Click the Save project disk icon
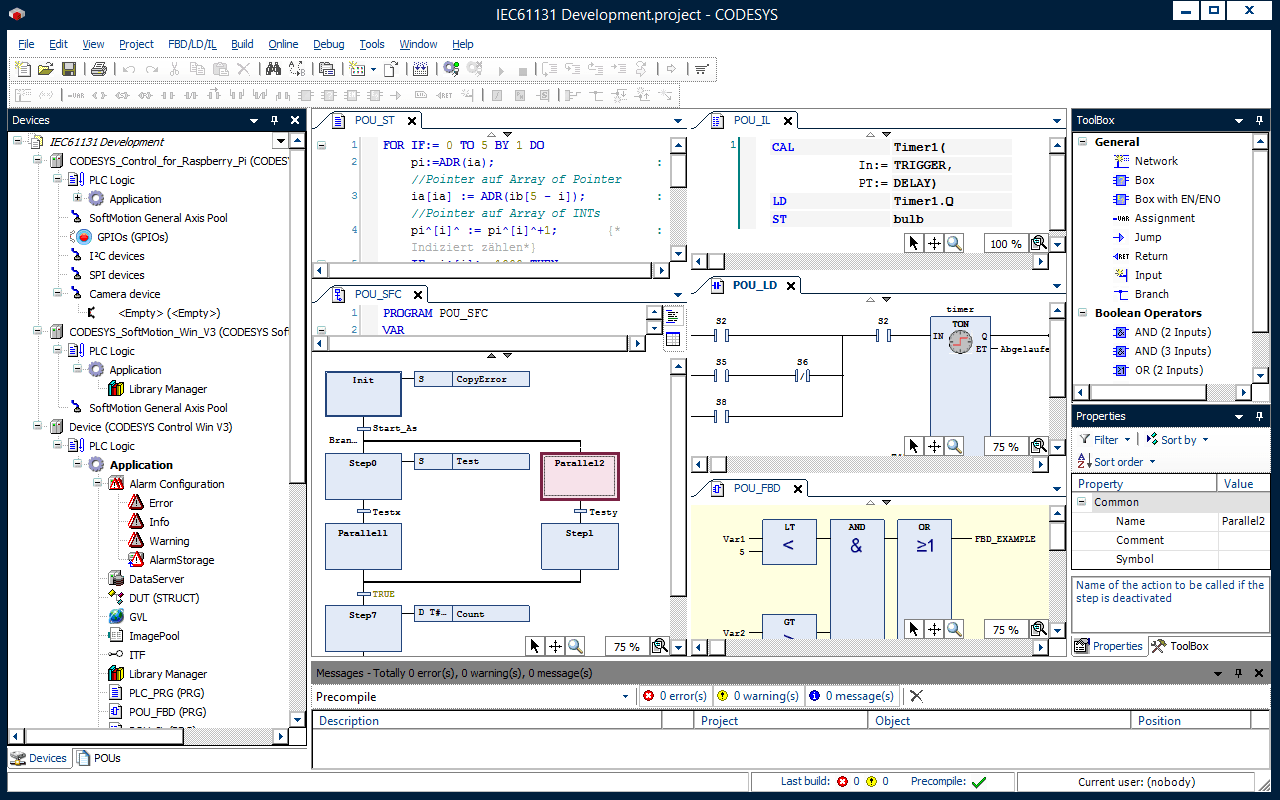The height and width of the screenshot is (800, 1280). click(69, 69)
